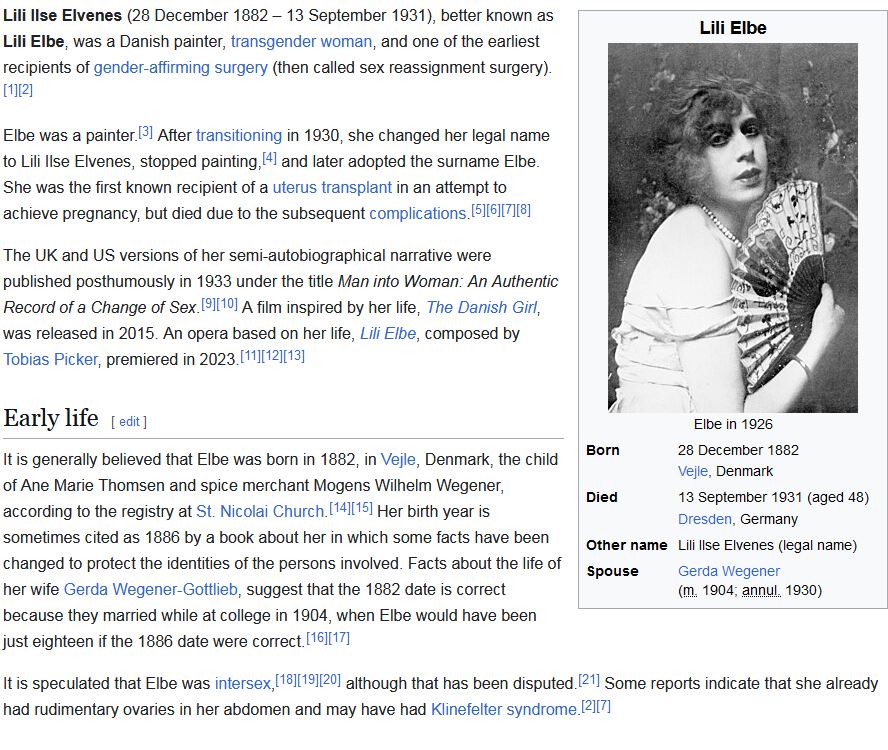
Task: Follow citation [2] after surgery sentence
Action: pyautogui.click(x=25, y=90)
